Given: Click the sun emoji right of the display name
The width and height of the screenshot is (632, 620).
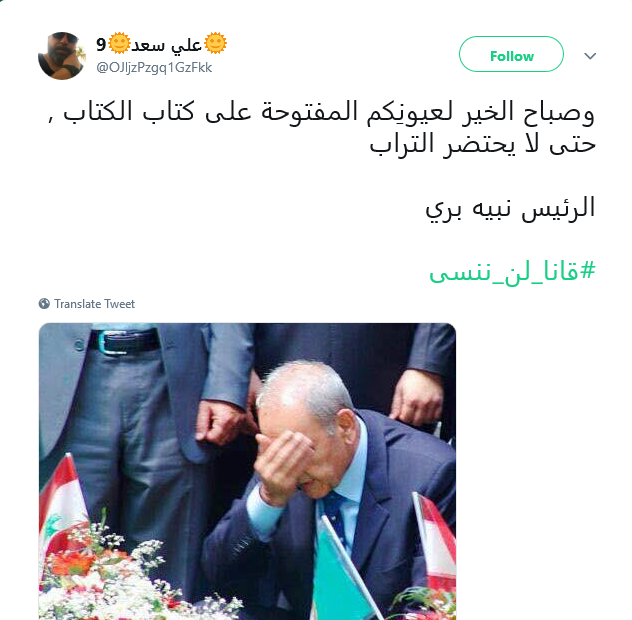Looking at the screenshot, I should 215,43.
